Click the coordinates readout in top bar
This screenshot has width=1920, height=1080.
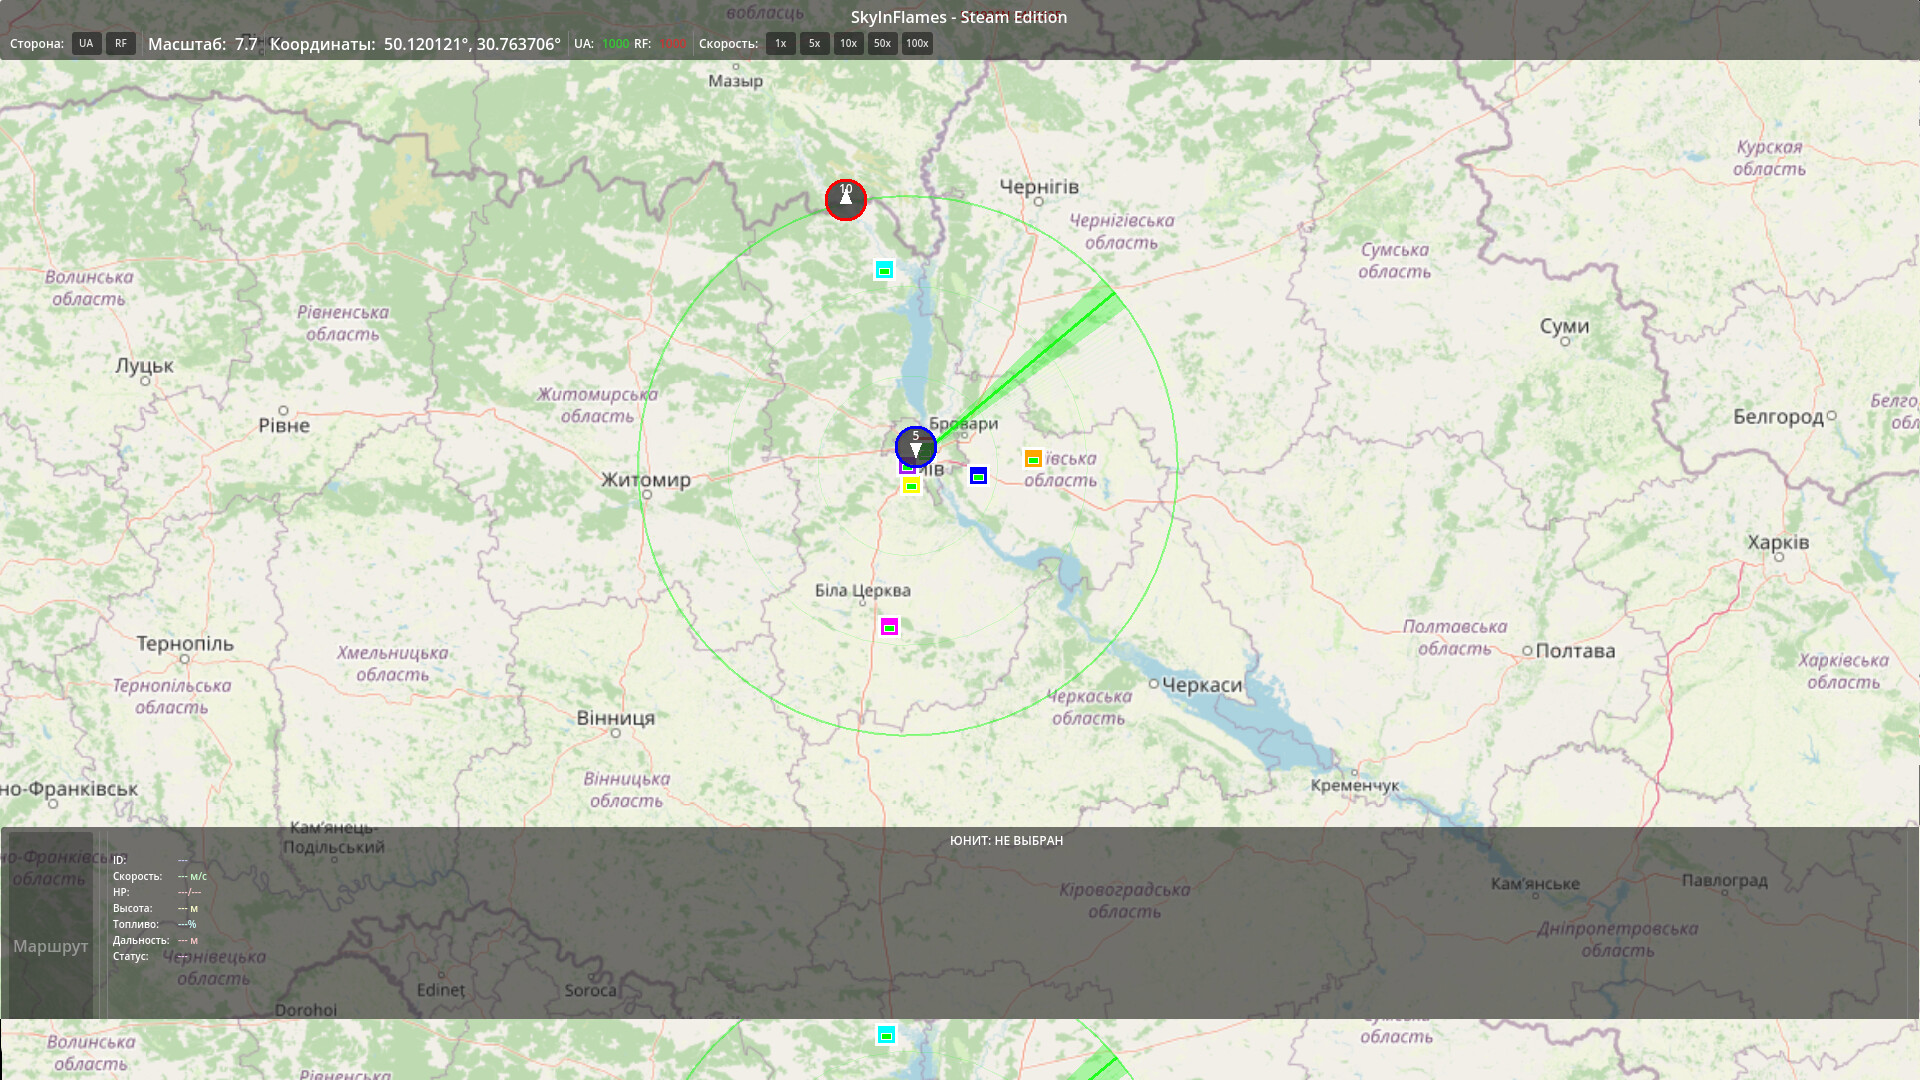point(472,44)
